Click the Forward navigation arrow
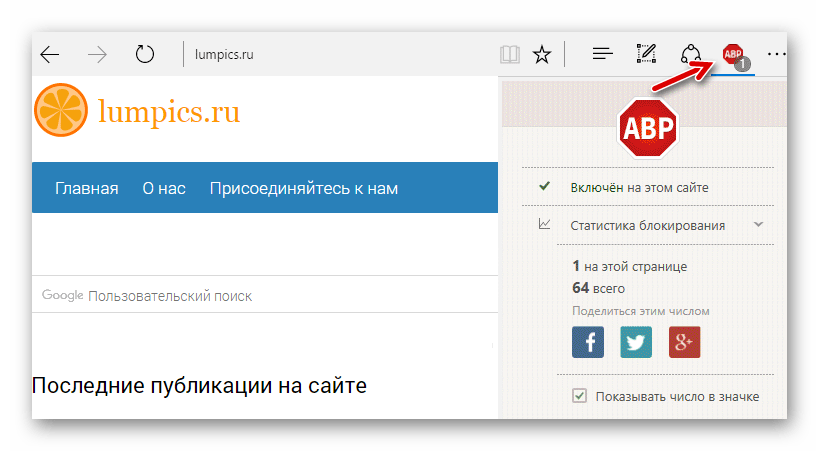This screenshot has width=819, height=451. pos(97,55)
